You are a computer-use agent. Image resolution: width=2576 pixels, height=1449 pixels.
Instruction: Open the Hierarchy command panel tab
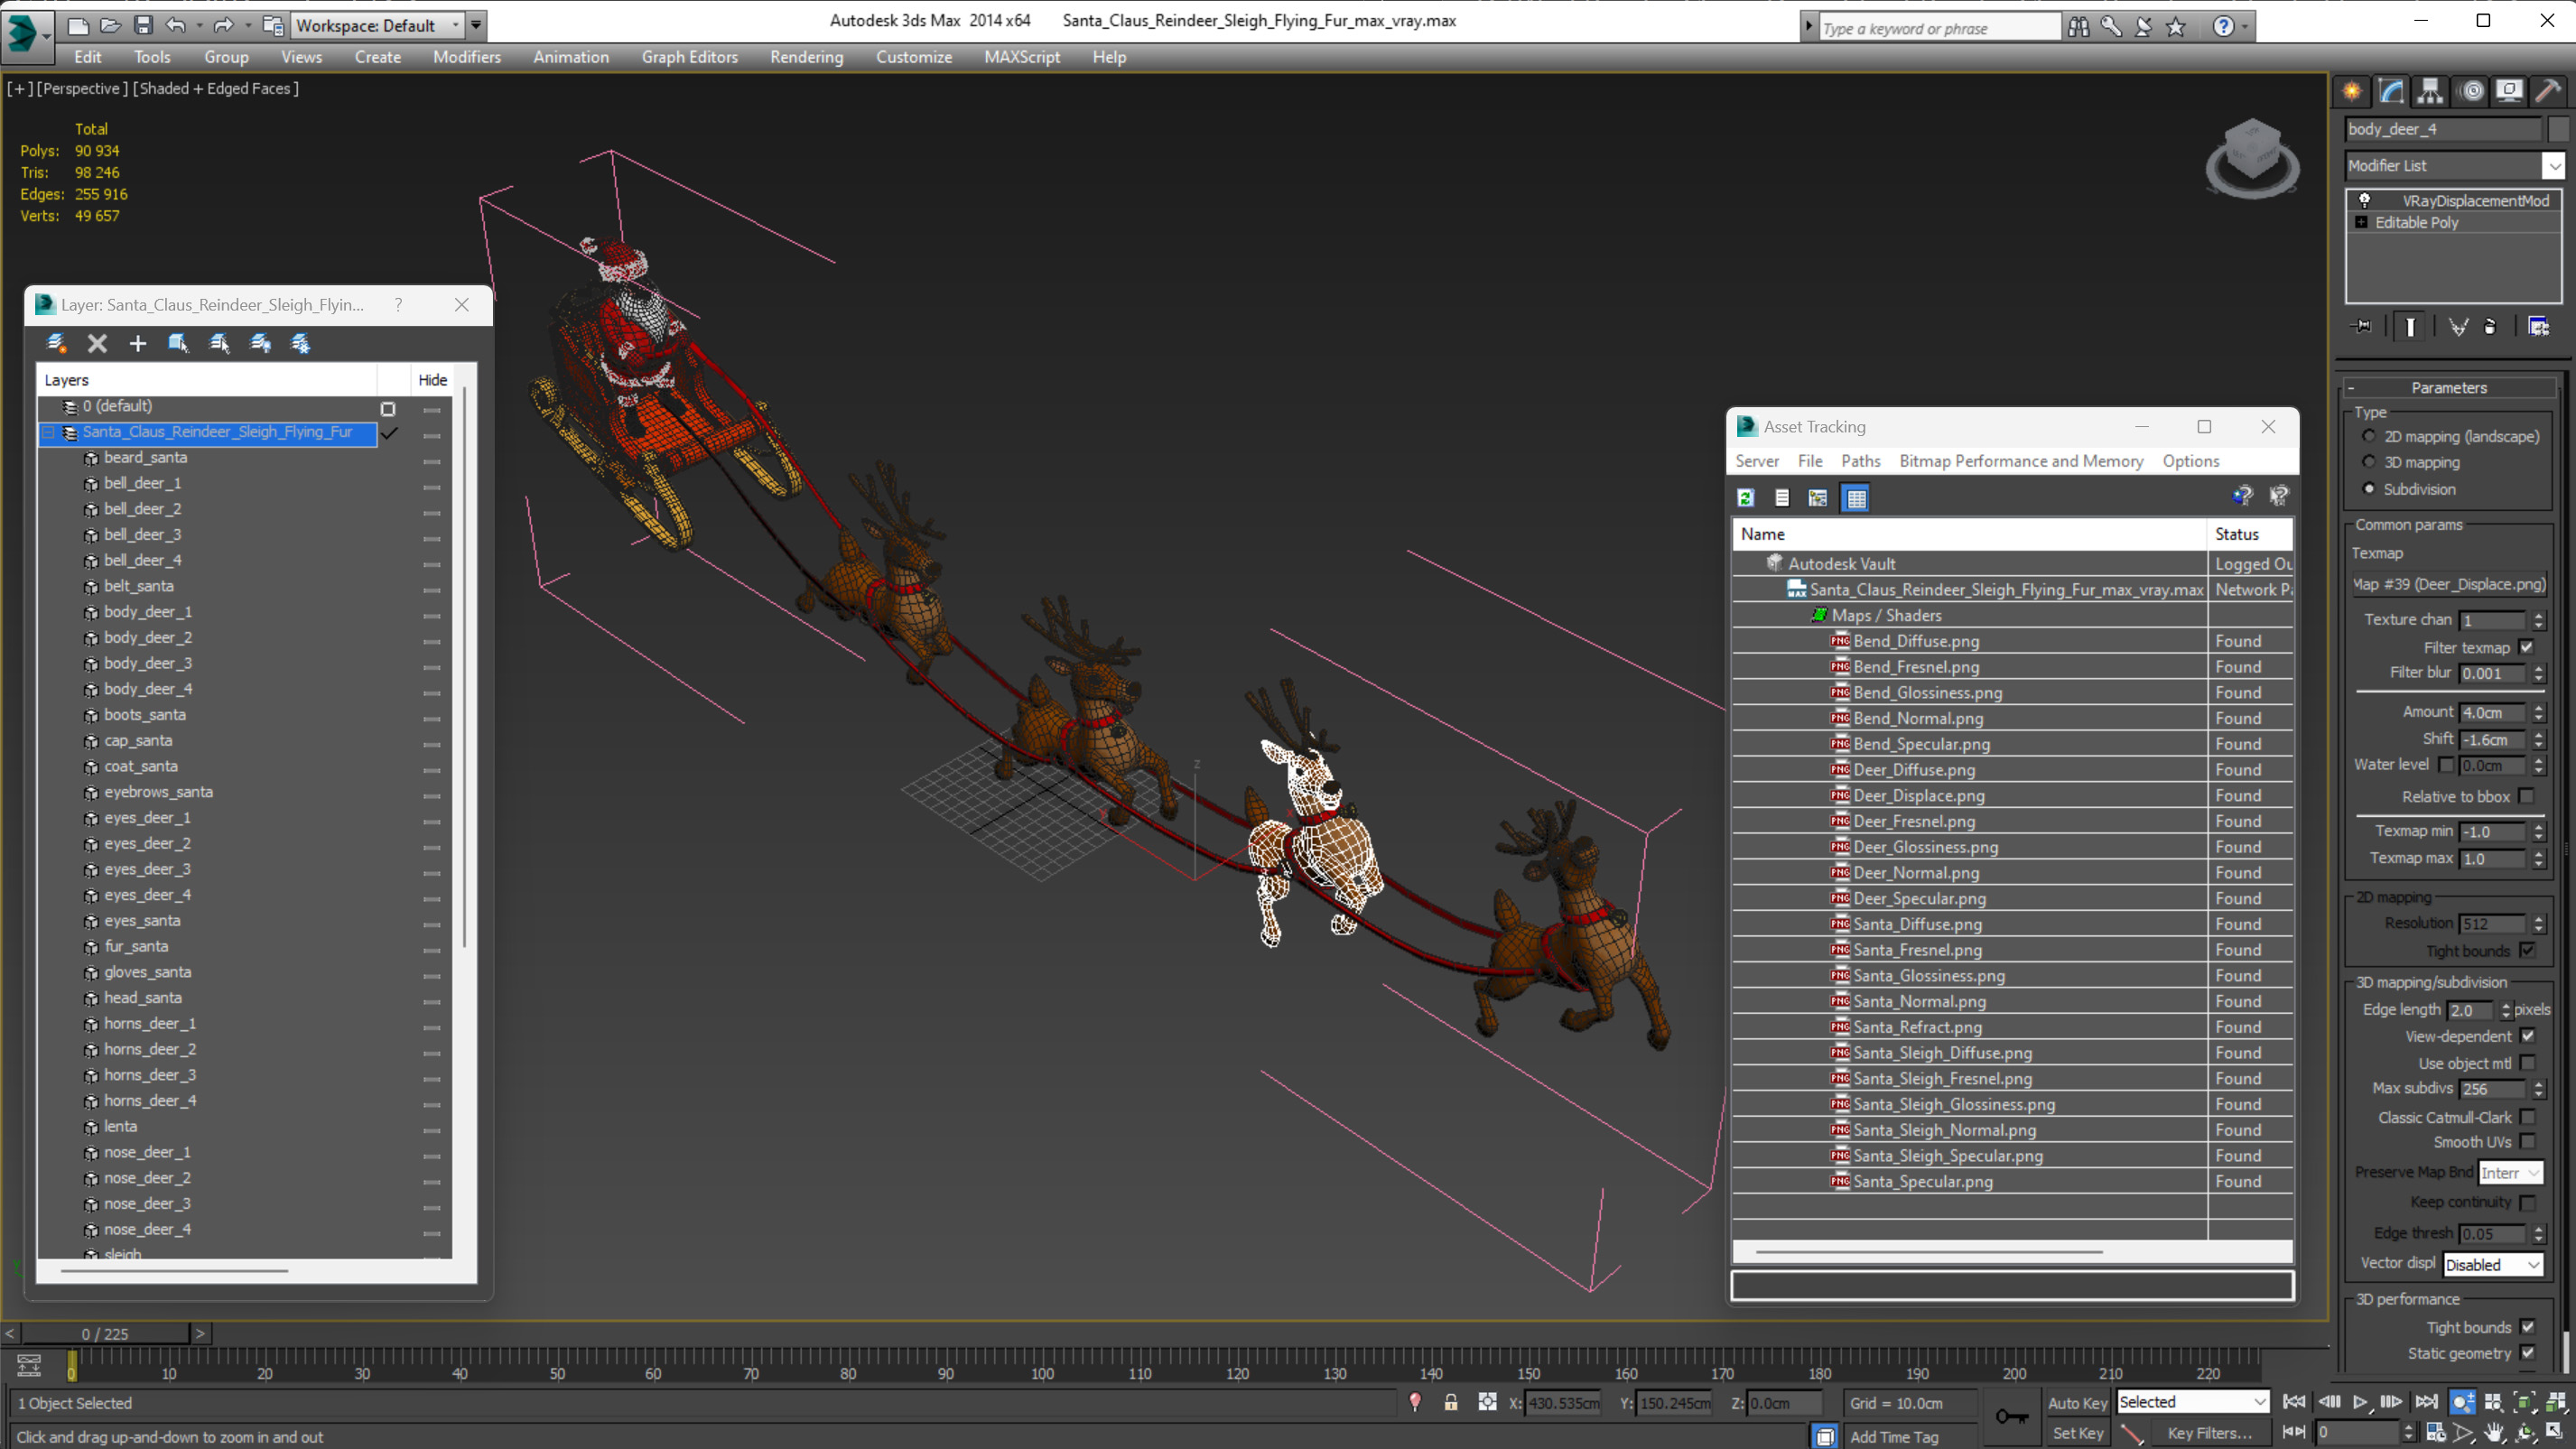(2430, 91)
